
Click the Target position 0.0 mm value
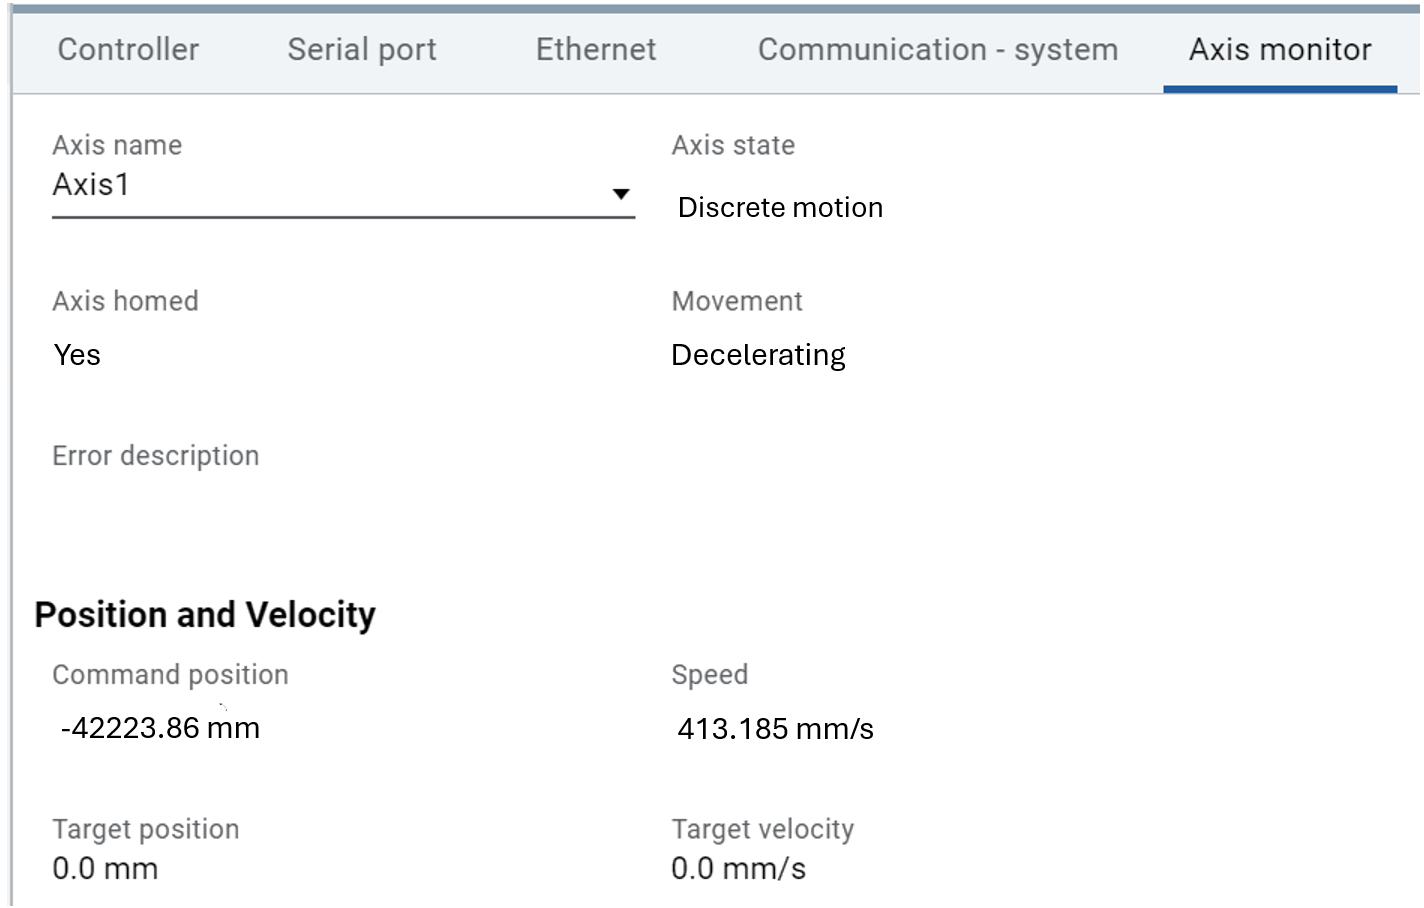tap(105, 869)
